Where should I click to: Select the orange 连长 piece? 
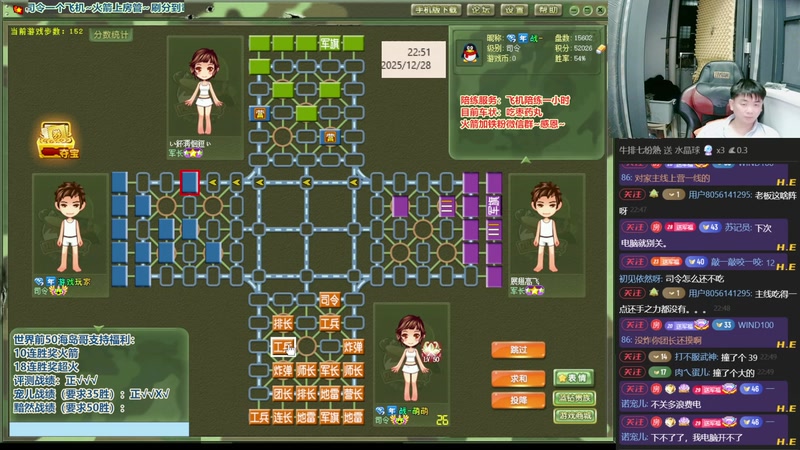click(283, 417)
